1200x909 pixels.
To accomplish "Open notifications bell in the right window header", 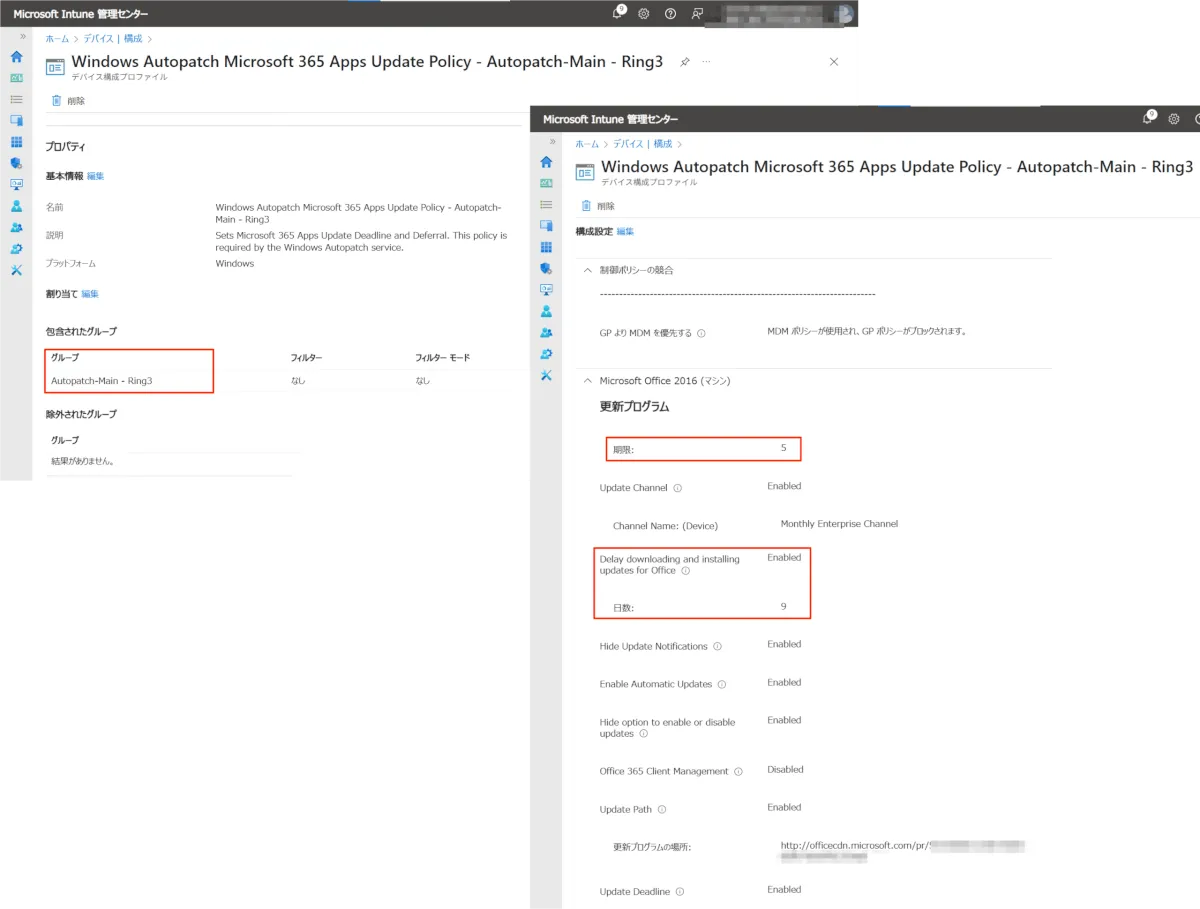I will (1149, 118).
